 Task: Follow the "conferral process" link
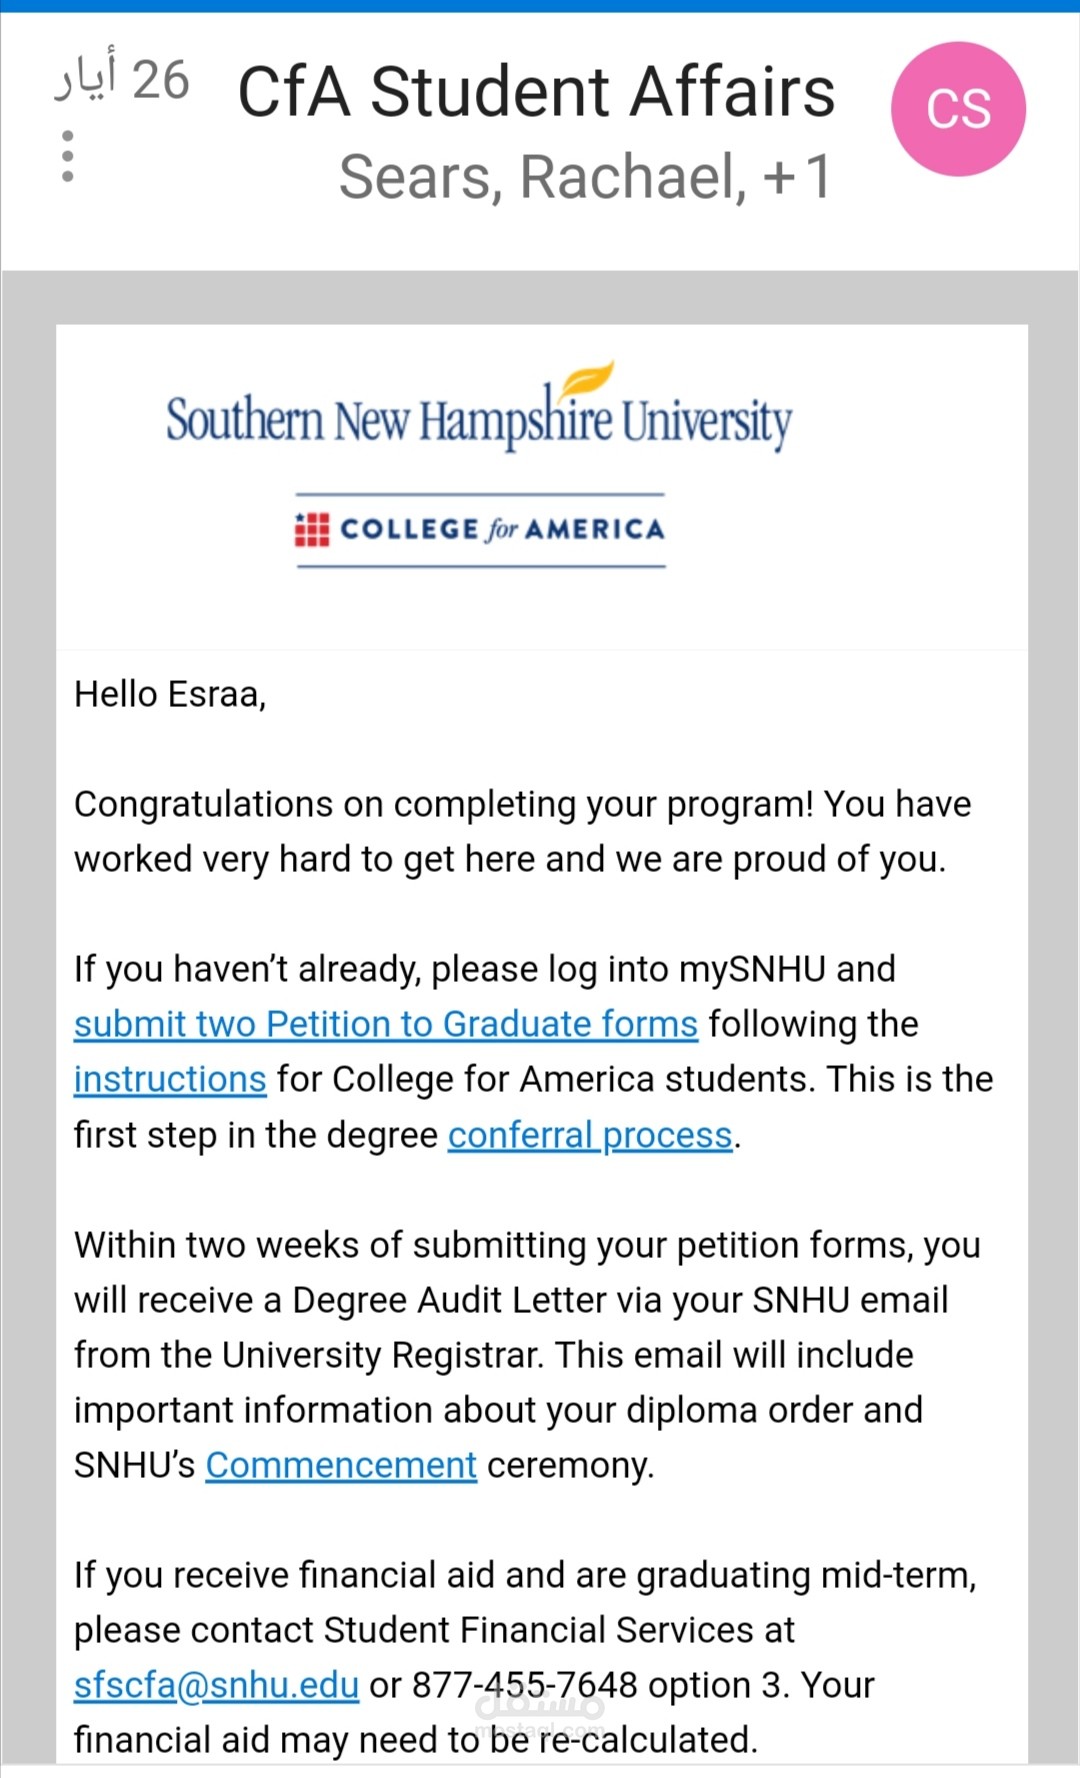coord(590,1135)
